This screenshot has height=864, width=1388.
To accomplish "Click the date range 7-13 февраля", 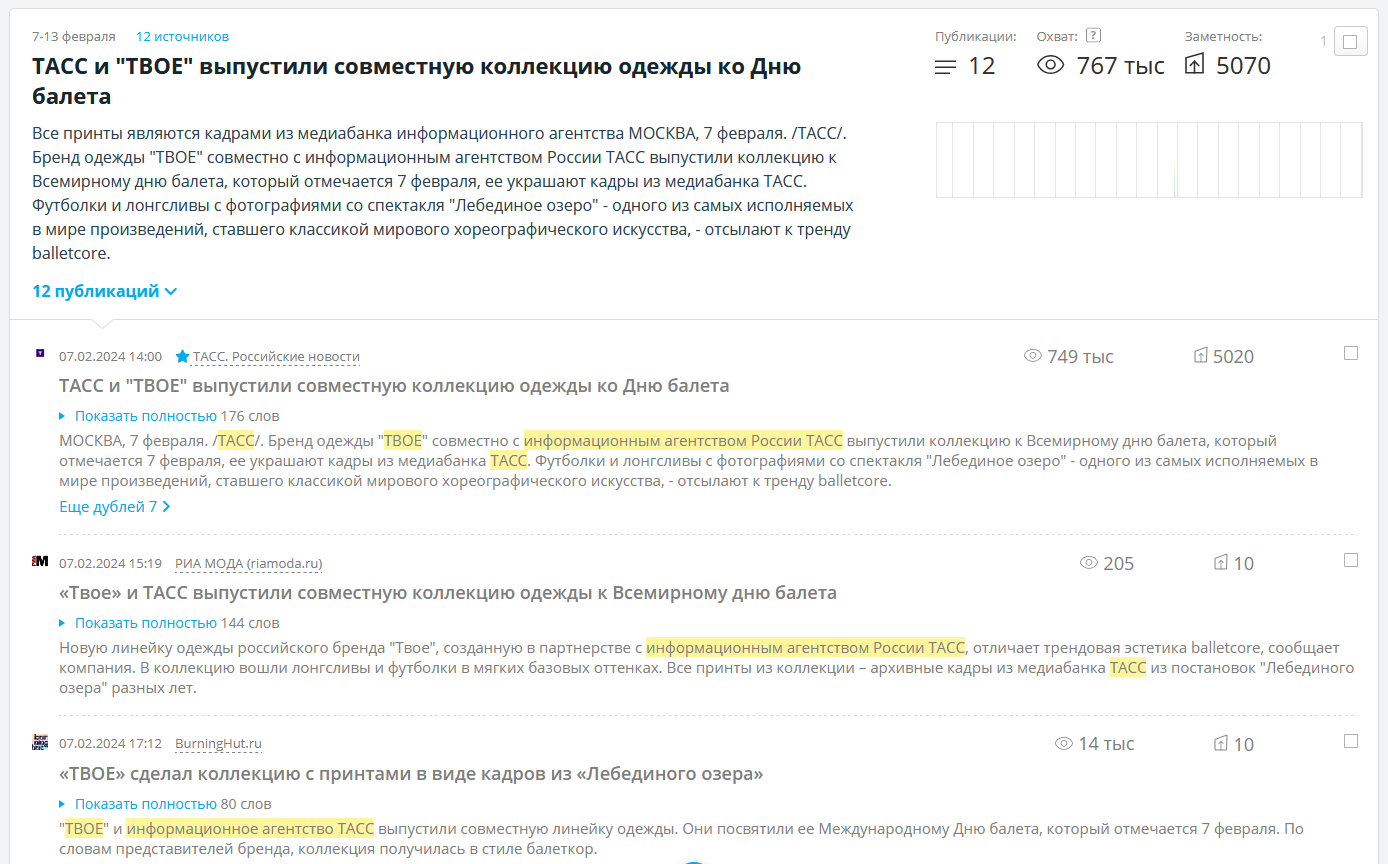I will [x=74, y=36].
